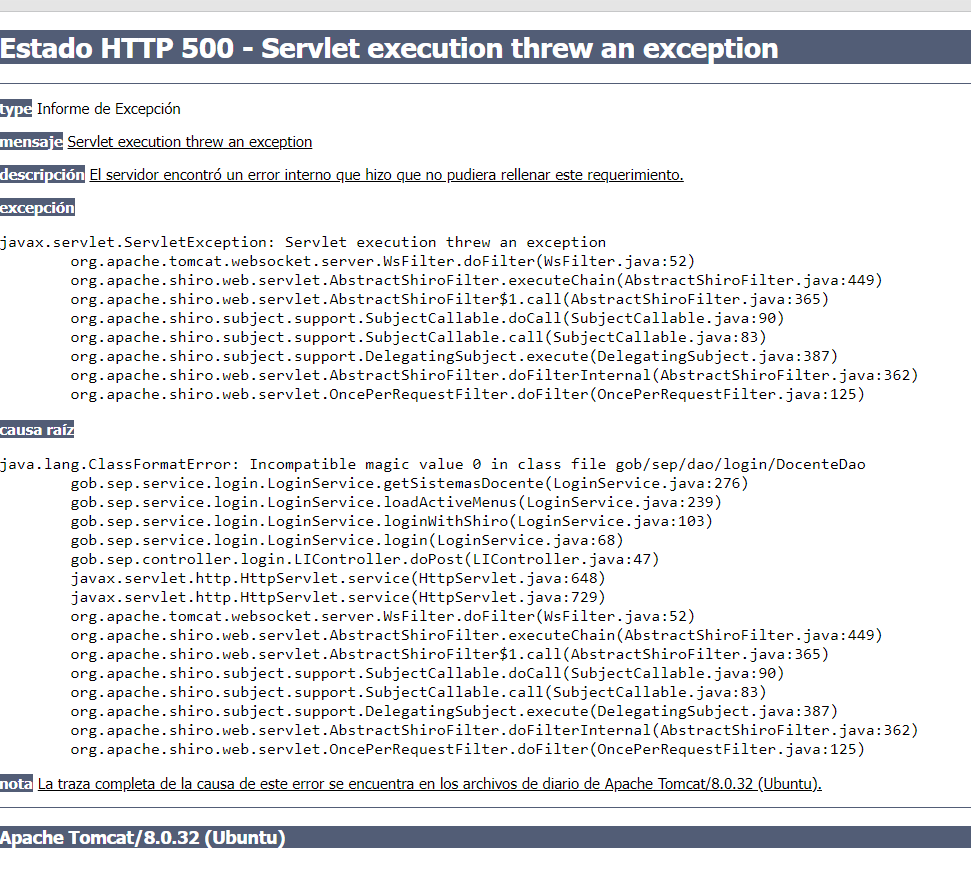This screenshot has width=971, height=887.
Task: Click the "LoginService.getSistemasDocente" stack line
Action: 409,483
